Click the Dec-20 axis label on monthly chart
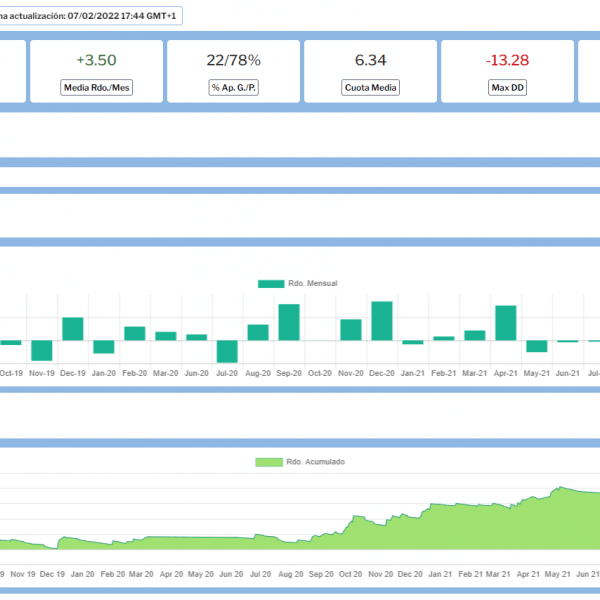Image resolution: width=600 pixels, height=600 pixels. (382, 373)
